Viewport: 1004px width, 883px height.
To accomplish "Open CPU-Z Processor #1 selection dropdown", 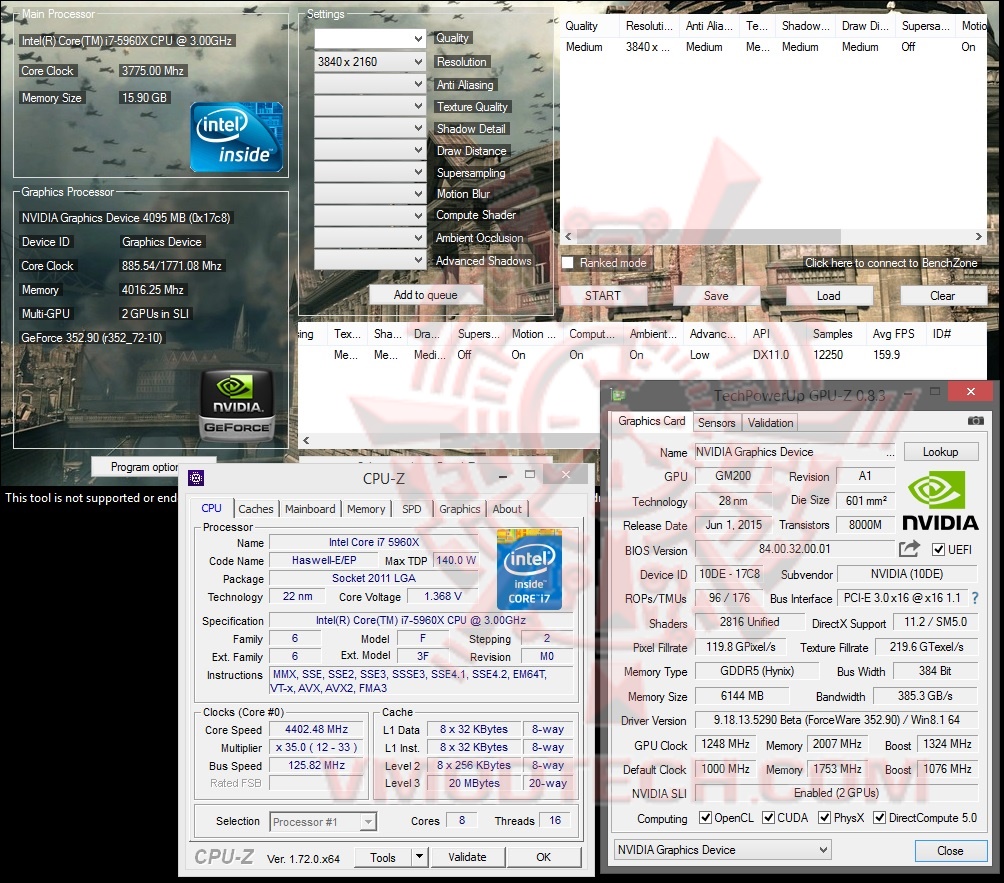I will [x=323, y=822].
